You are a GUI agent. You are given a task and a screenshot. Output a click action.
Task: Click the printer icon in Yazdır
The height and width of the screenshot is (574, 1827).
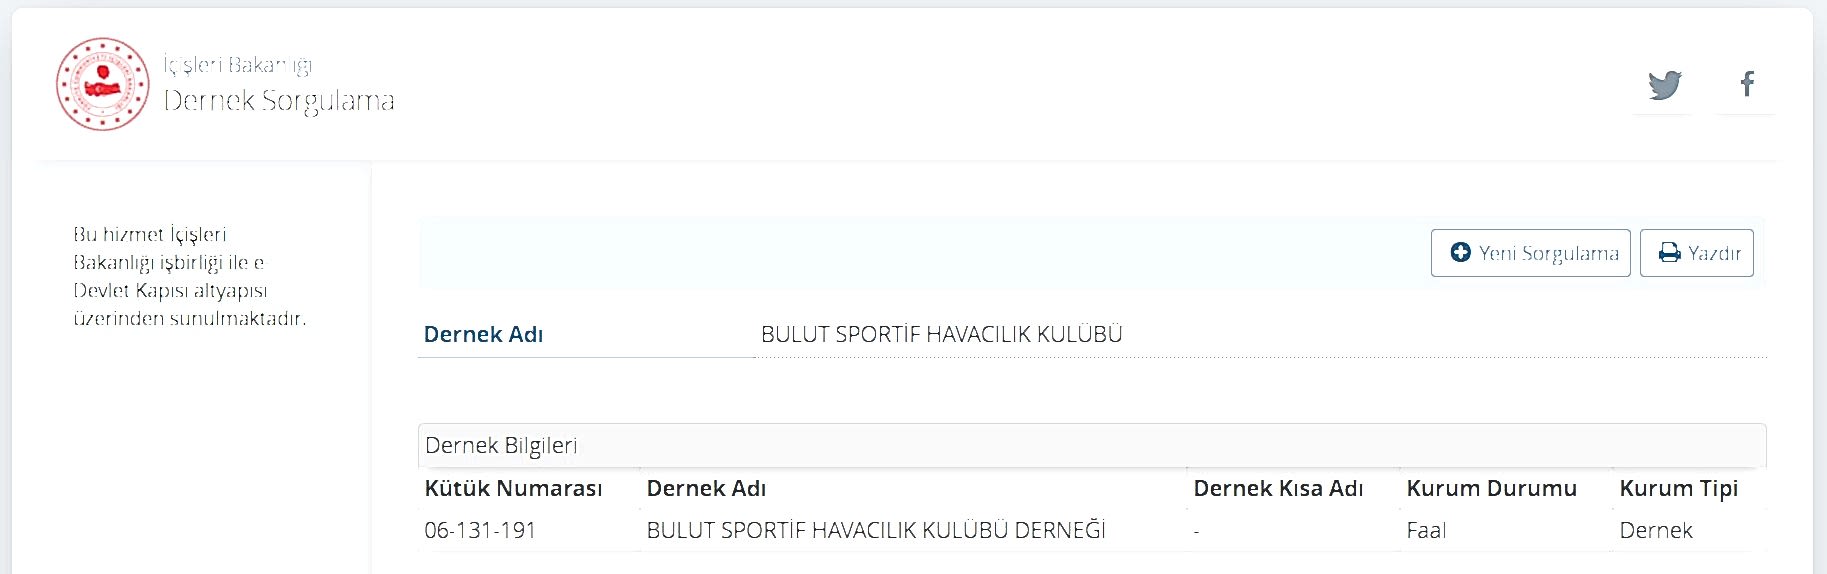[1670, 253]
